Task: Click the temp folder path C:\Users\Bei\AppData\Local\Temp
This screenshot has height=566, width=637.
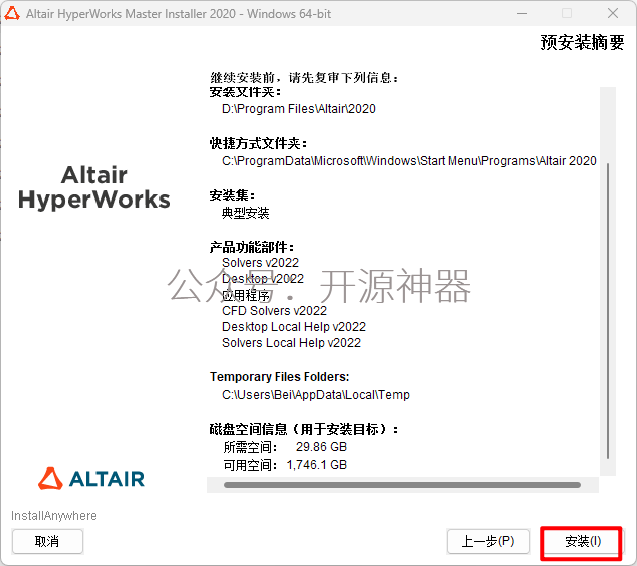Action: [x=316, y=395]
